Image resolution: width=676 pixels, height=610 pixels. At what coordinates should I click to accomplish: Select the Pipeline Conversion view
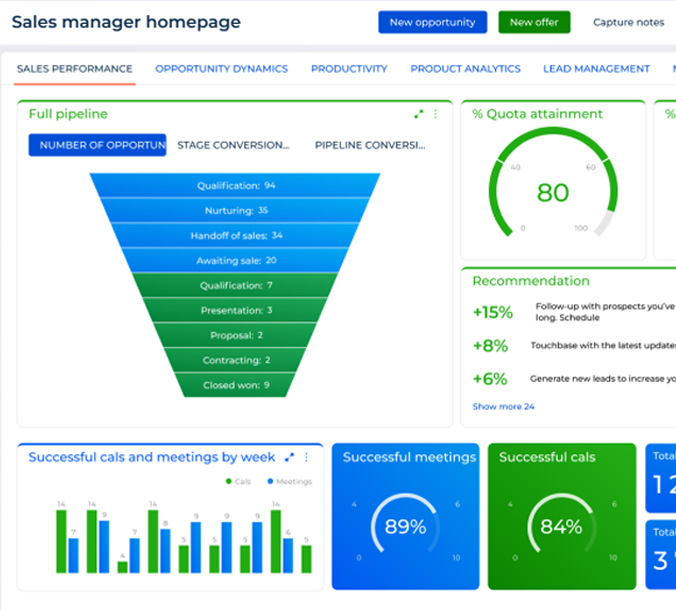(370, 145)
